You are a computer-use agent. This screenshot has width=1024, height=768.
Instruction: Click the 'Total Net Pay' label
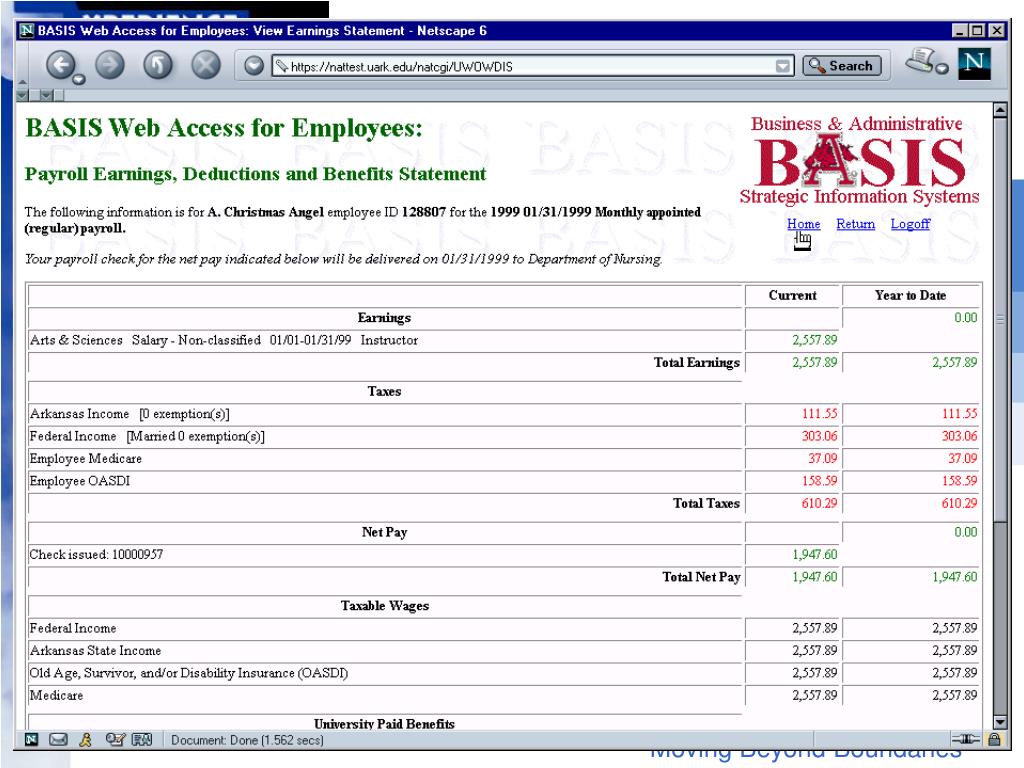[x=701, y=577]
